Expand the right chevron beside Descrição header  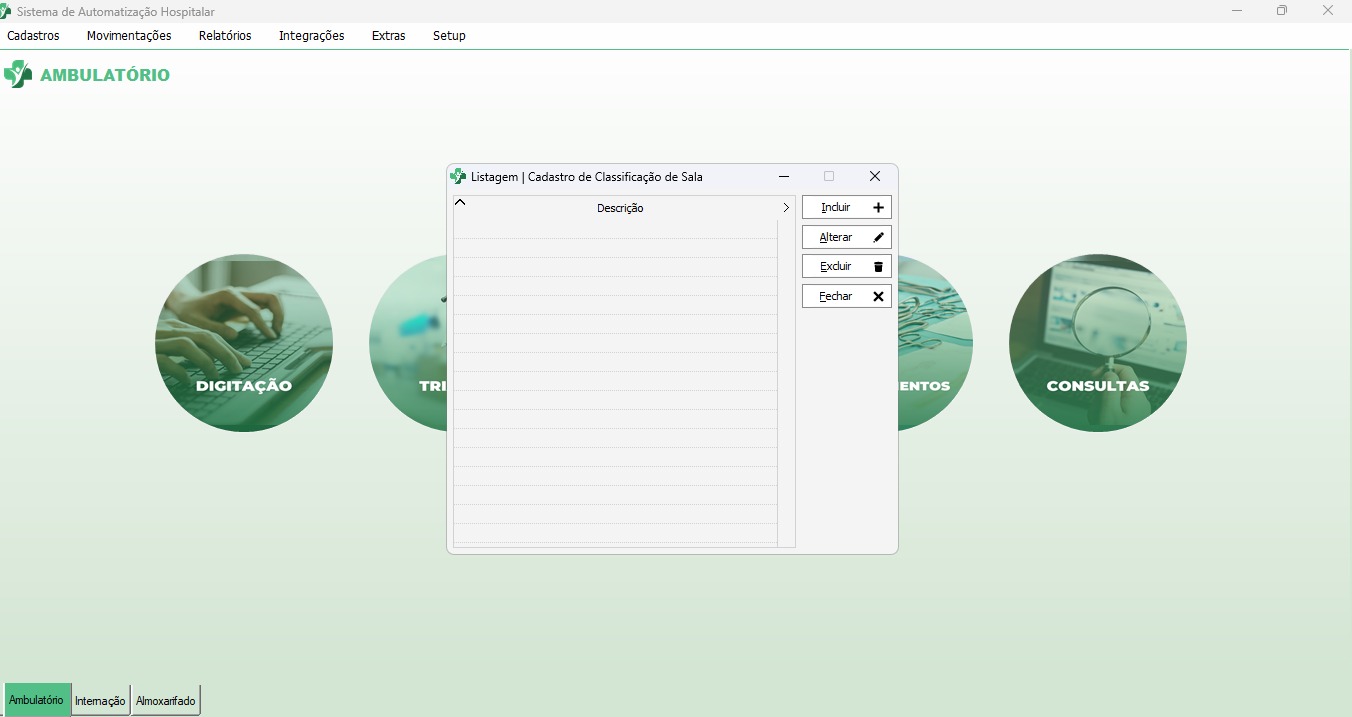[x=786, y=208]
